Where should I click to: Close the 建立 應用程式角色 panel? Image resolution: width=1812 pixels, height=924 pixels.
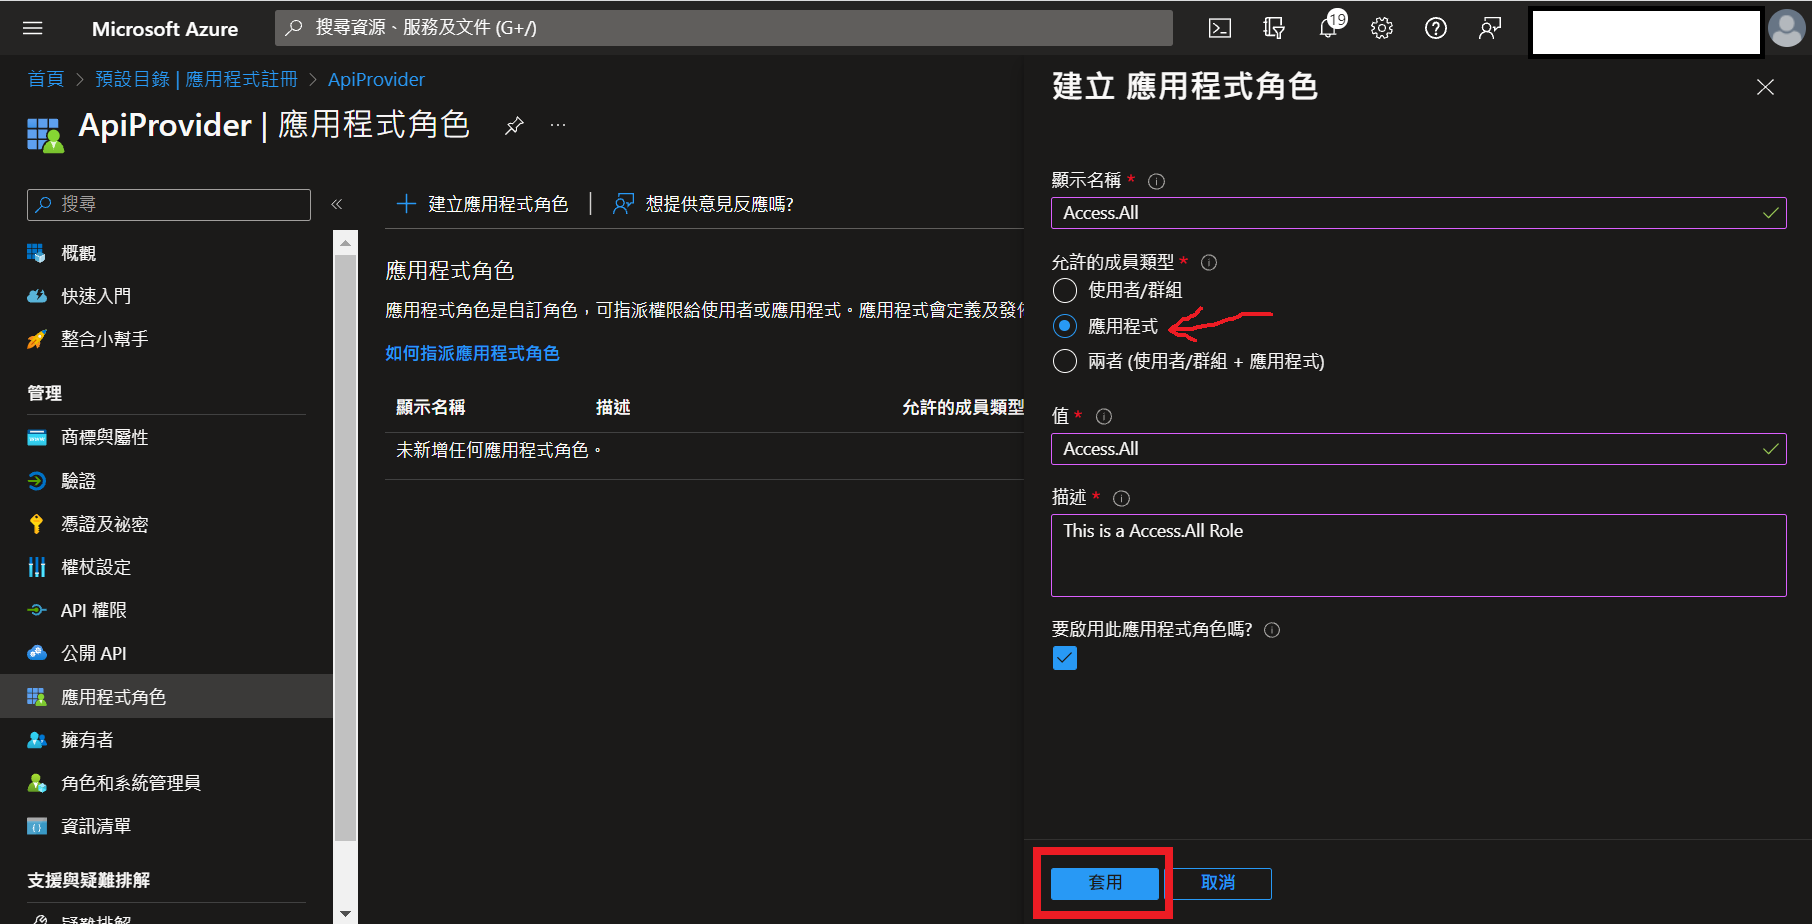click(1765, 87)
